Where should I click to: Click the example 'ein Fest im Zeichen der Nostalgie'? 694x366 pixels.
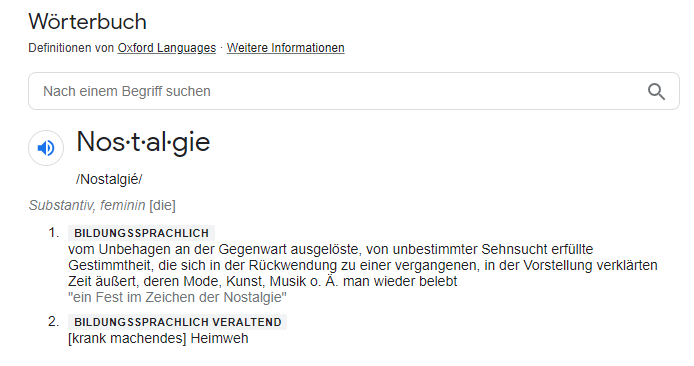(177, 297)
